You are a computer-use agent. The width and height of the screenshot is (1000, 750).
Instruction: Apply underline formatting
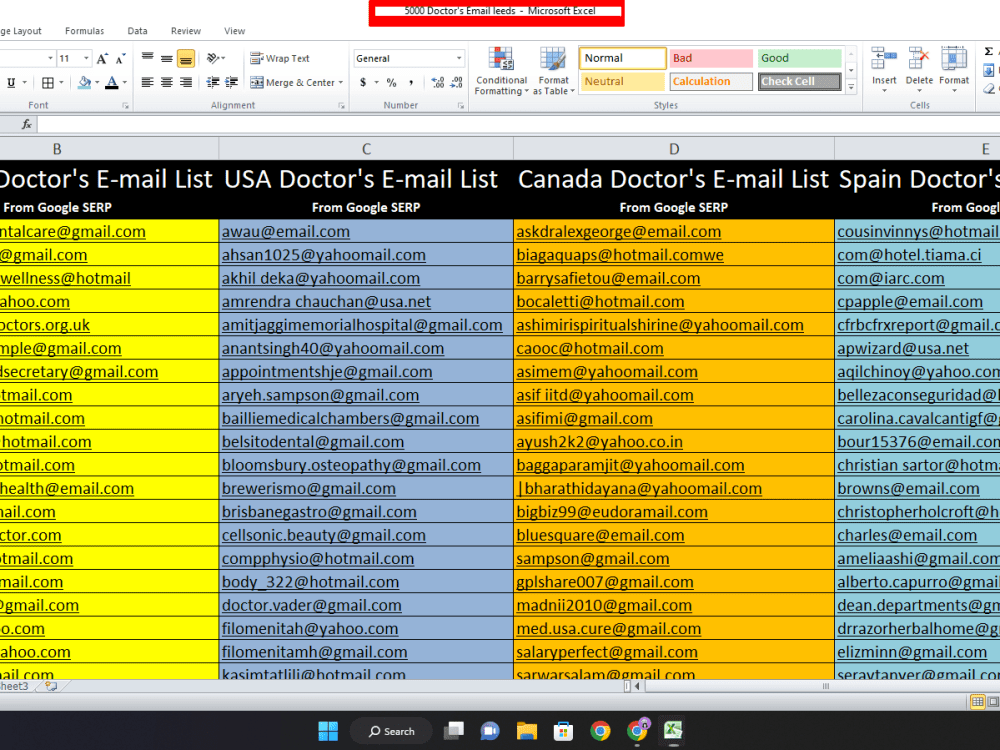[11, 82]
